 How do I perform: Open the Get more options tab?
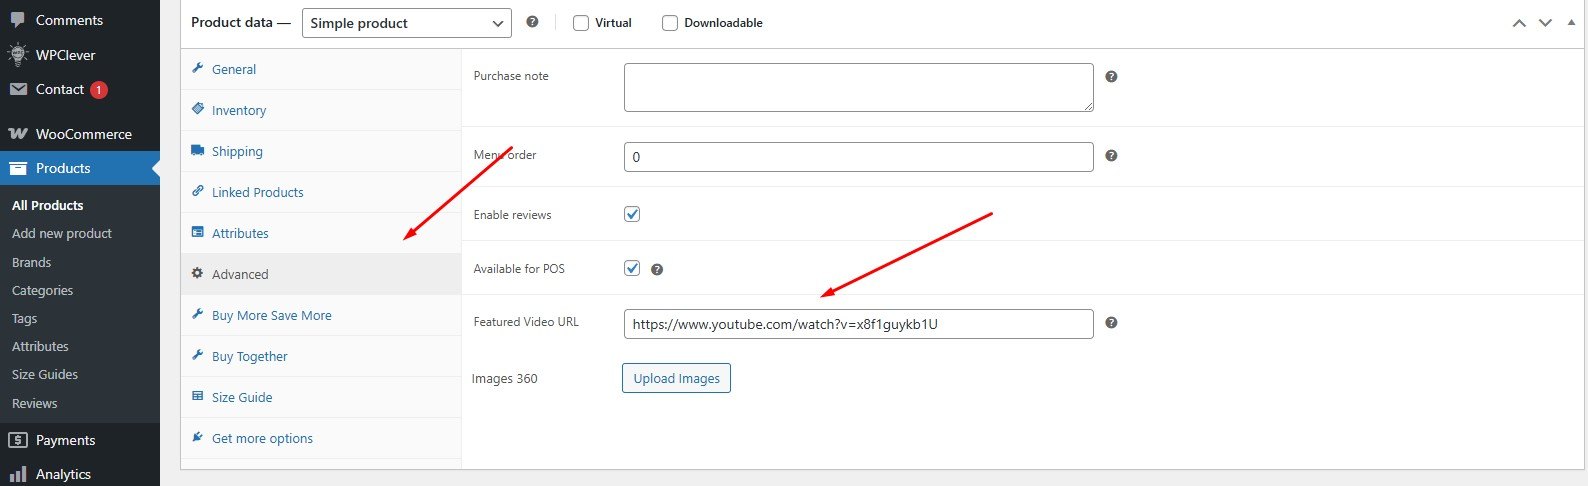click(321, 438)
